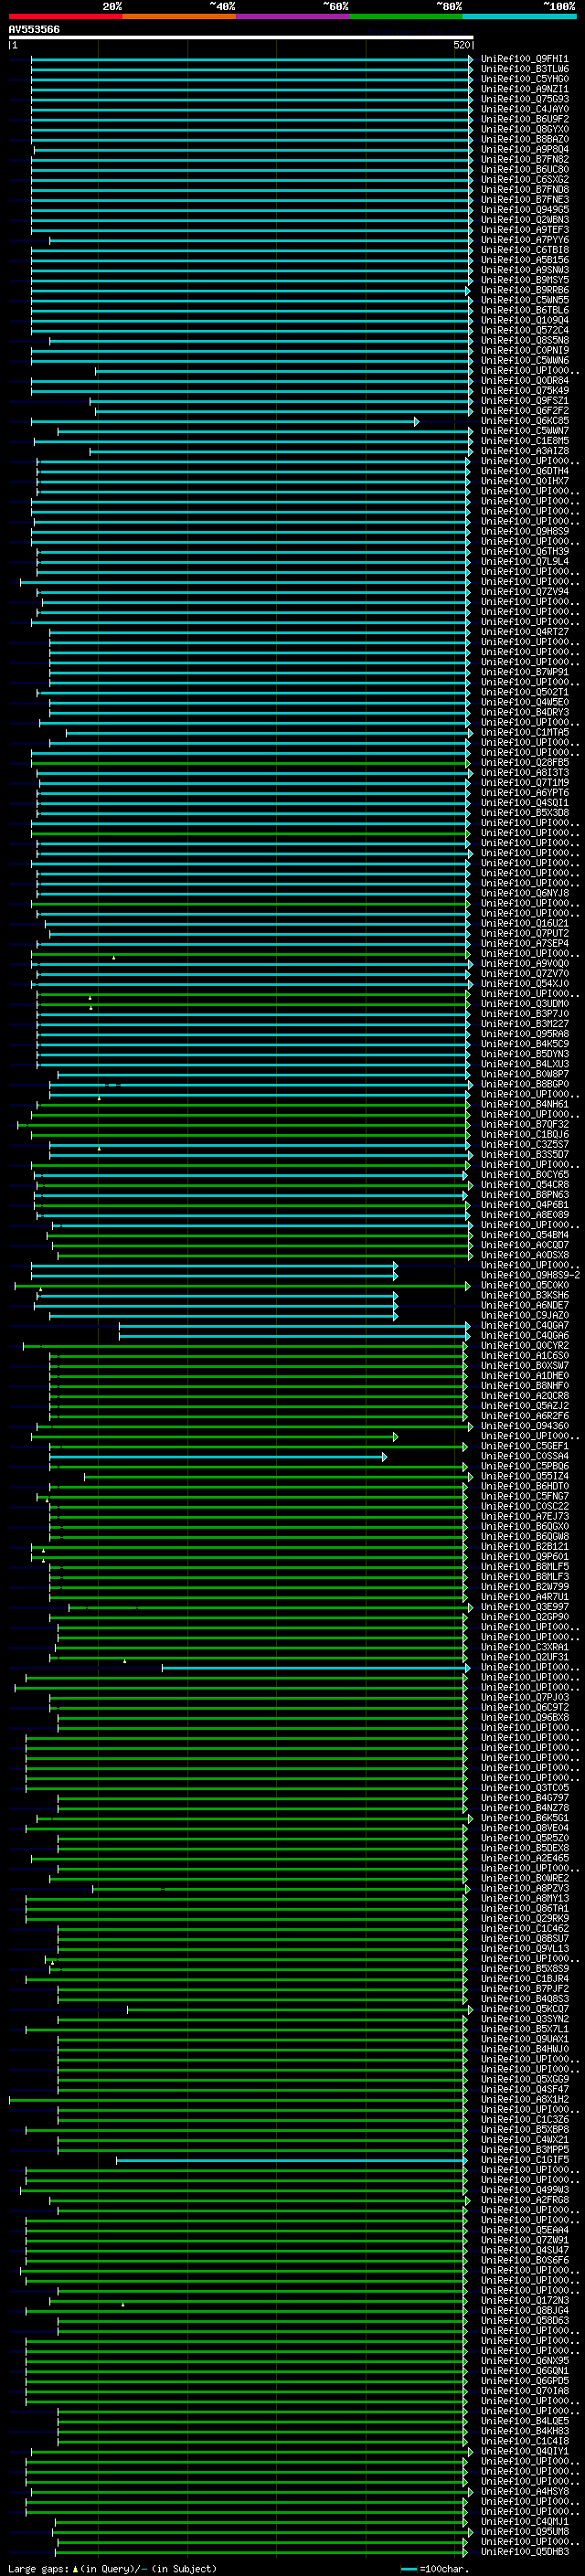585x2576 pixels.
Task: Click entry UniRef100_Q9FSZ1
Action: tap(525, 400)
